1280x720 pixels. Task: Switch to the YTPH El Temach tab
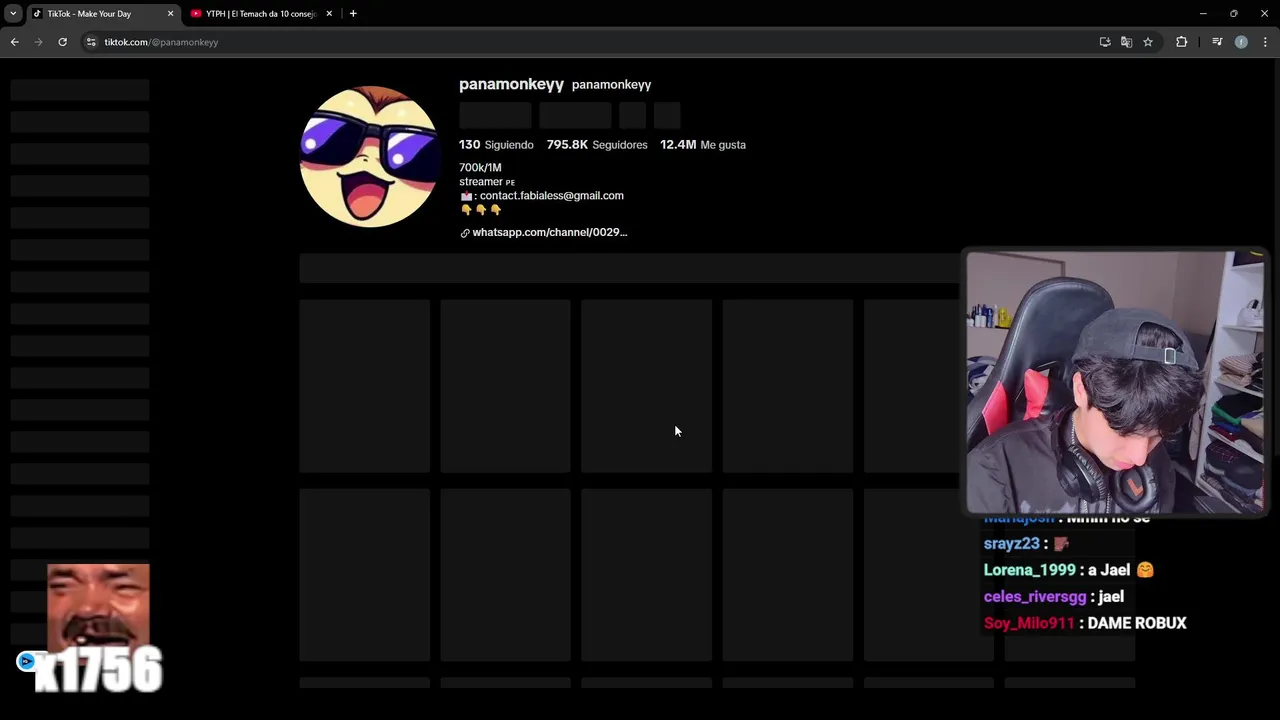coord(260,14)
